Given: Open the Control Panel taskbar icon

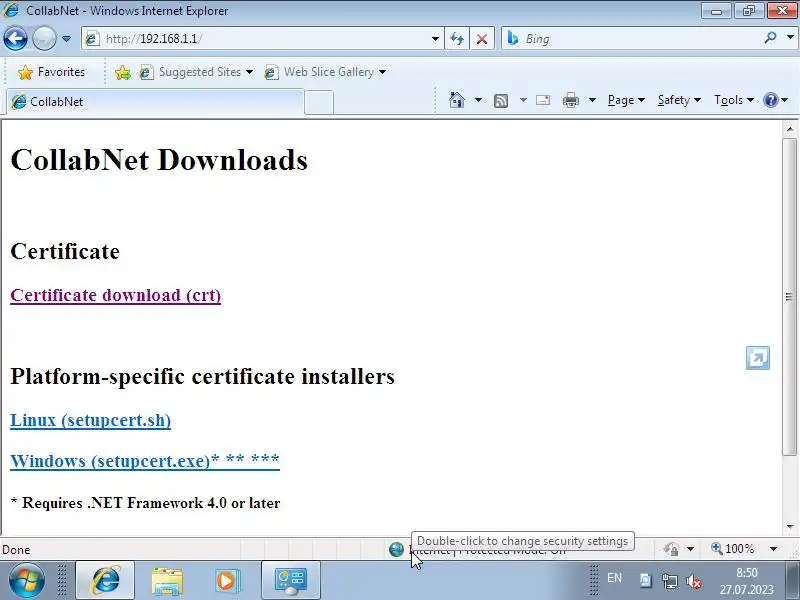Looking at the screenshot, I should (x=291, y=581).
